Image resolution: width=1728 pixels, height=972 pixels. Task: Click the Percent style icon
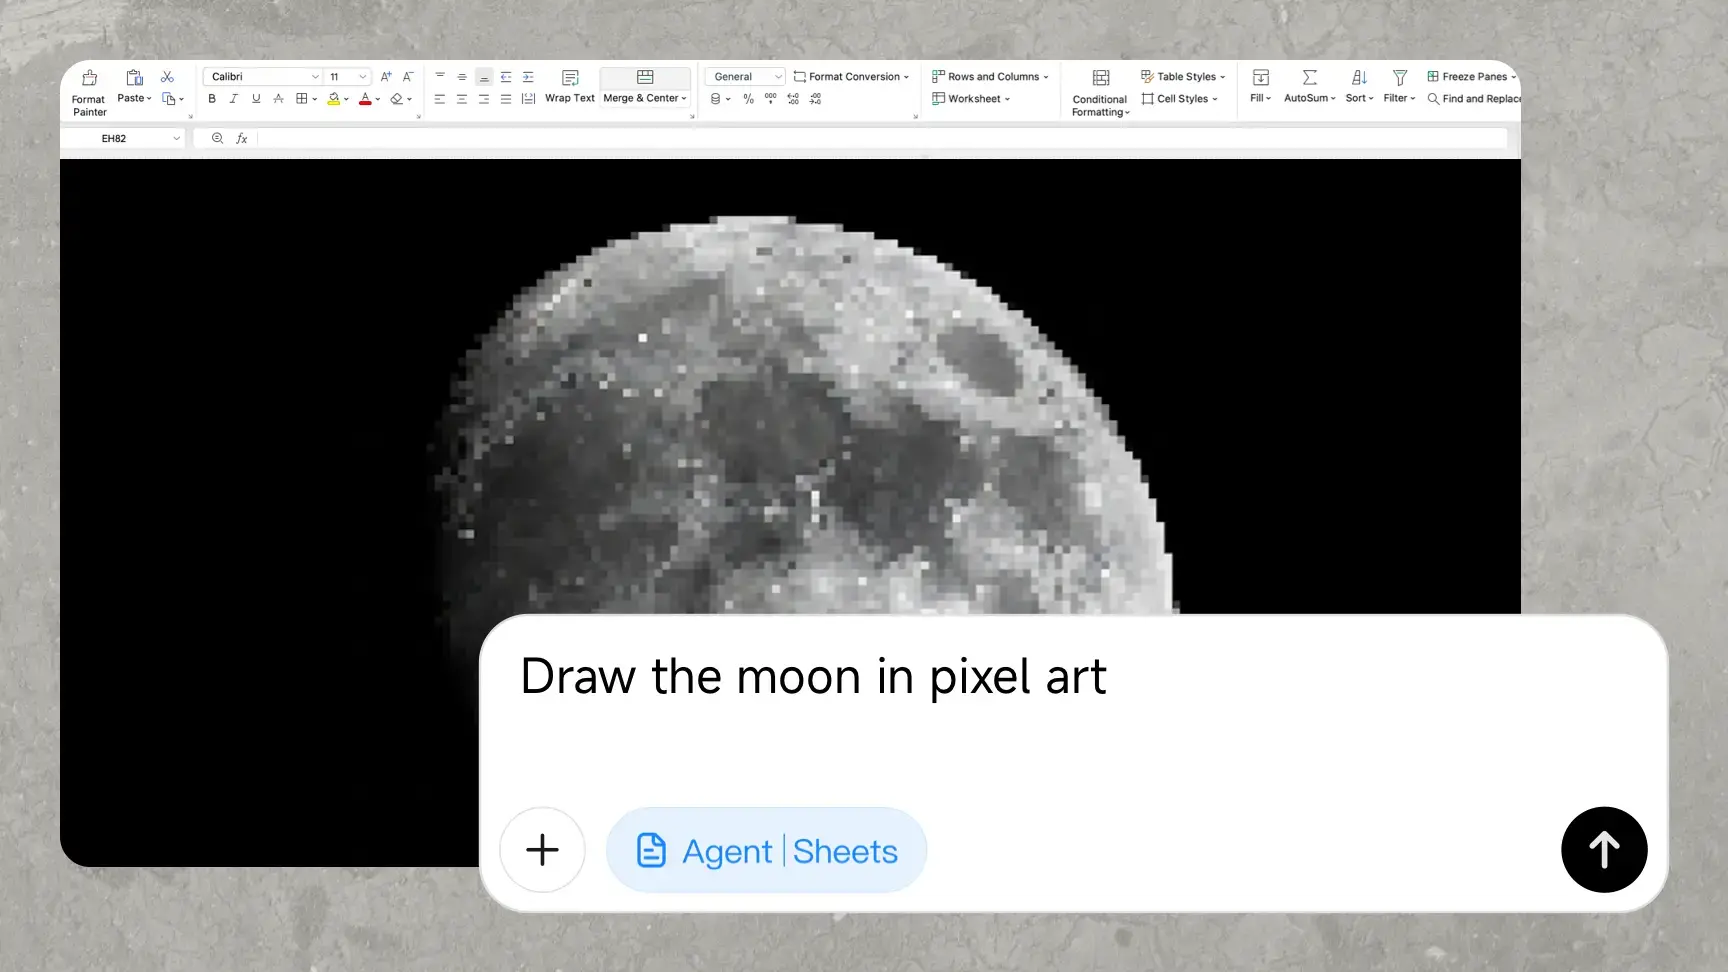coord(747,98)
